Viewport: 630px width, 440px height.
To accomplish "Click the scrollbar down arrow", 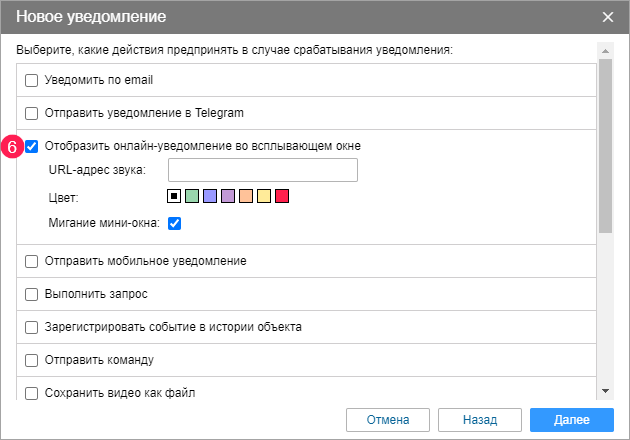I will click(605, 391).
